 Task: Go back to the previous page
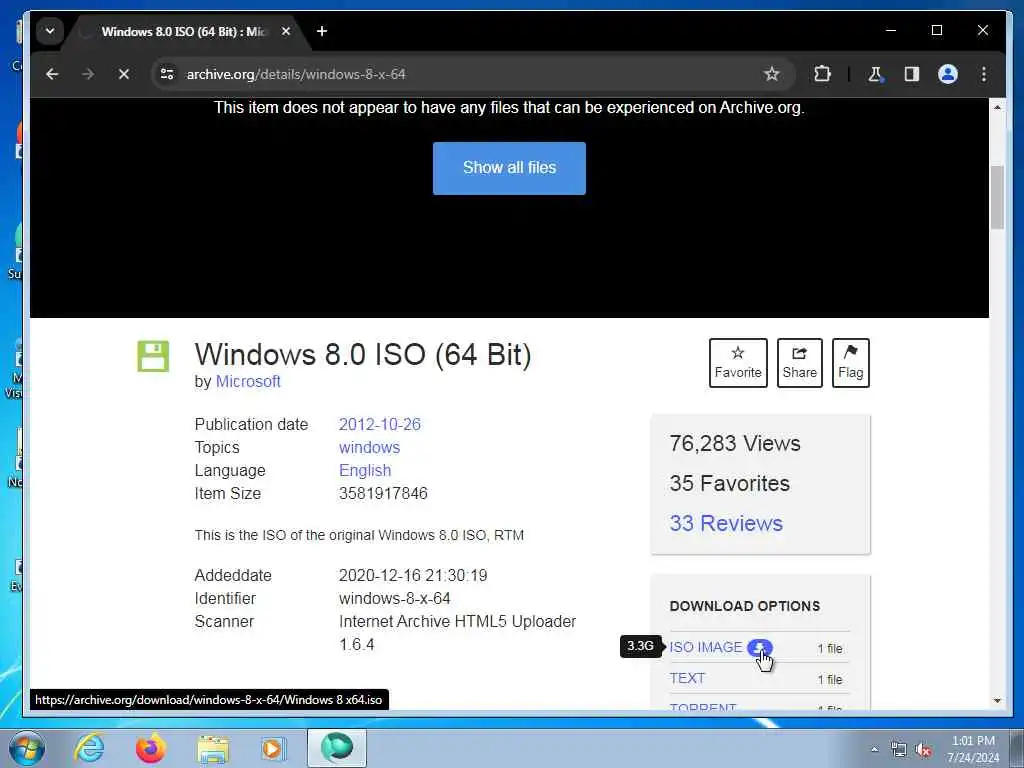pos(52,74)
